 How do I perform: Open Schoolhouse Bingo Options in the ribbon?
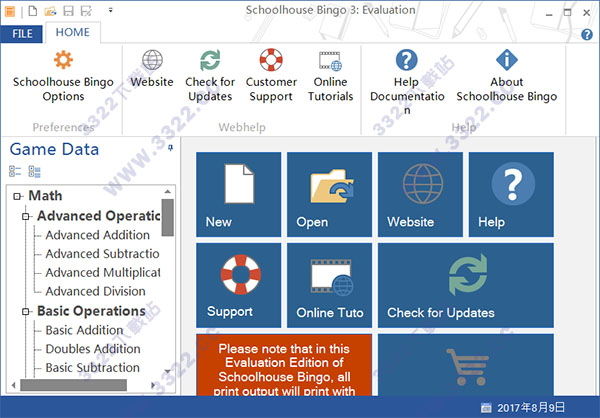(63, 76)
